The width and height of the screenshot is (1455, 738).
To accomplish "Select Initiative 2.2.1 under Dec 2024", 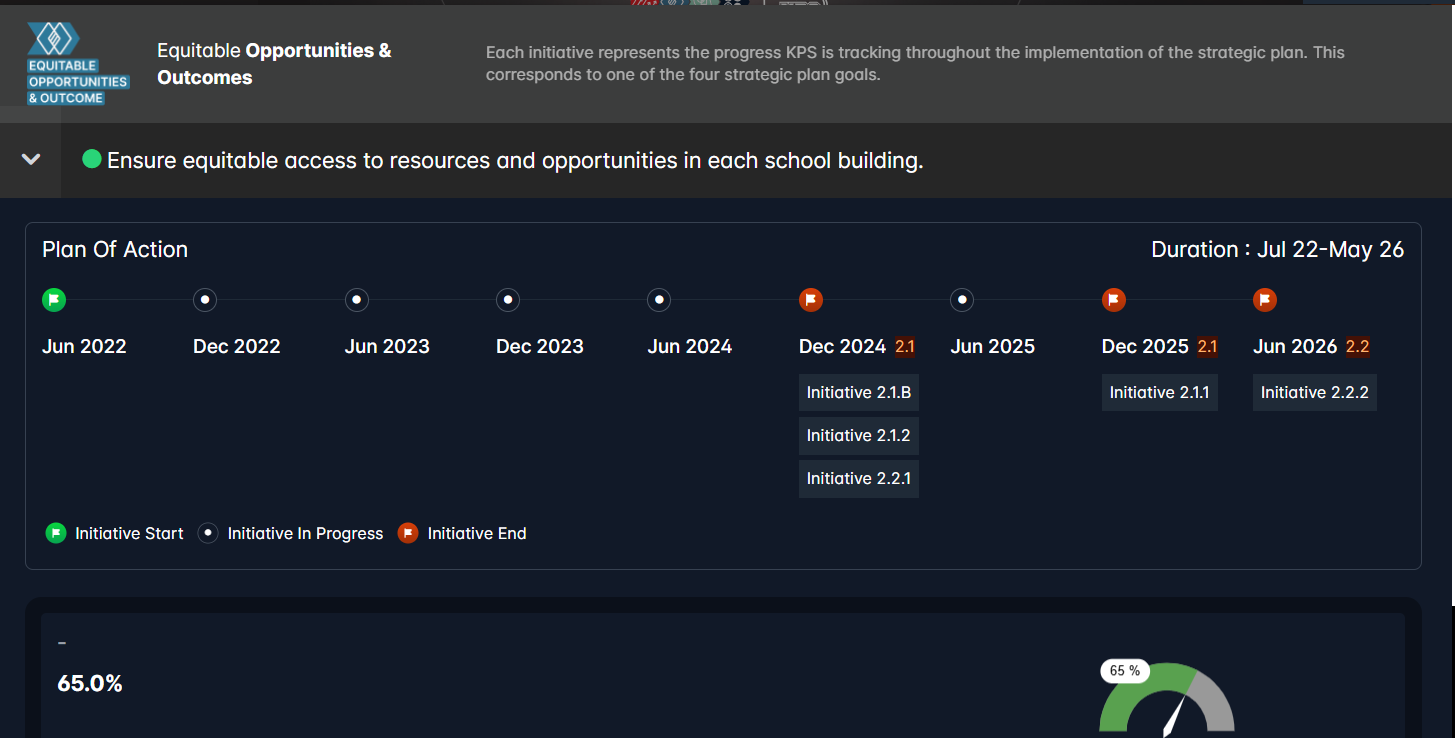I will click(x=858, y=478).
